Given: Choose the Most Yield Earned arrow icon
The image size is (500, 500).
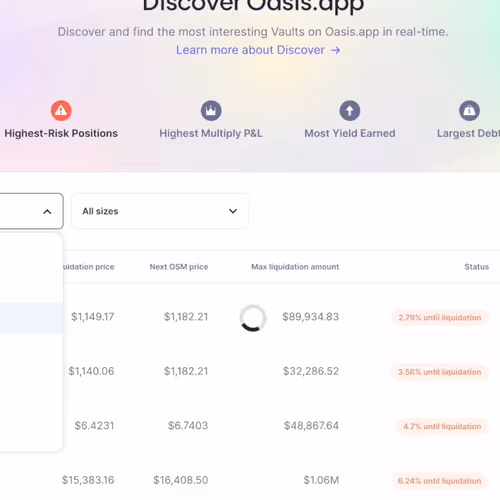Looking at the screenshot, I should click(350, 110).
